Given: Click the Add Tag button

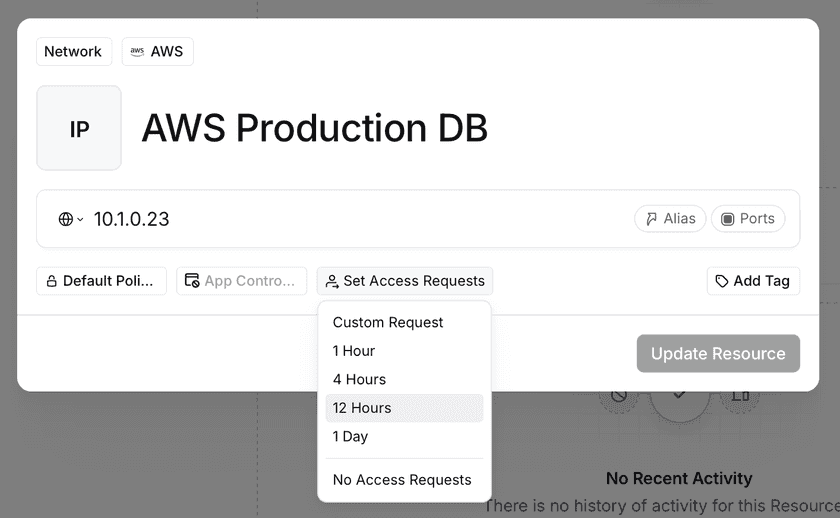Looking at the screenshot, I should [752, 281].
